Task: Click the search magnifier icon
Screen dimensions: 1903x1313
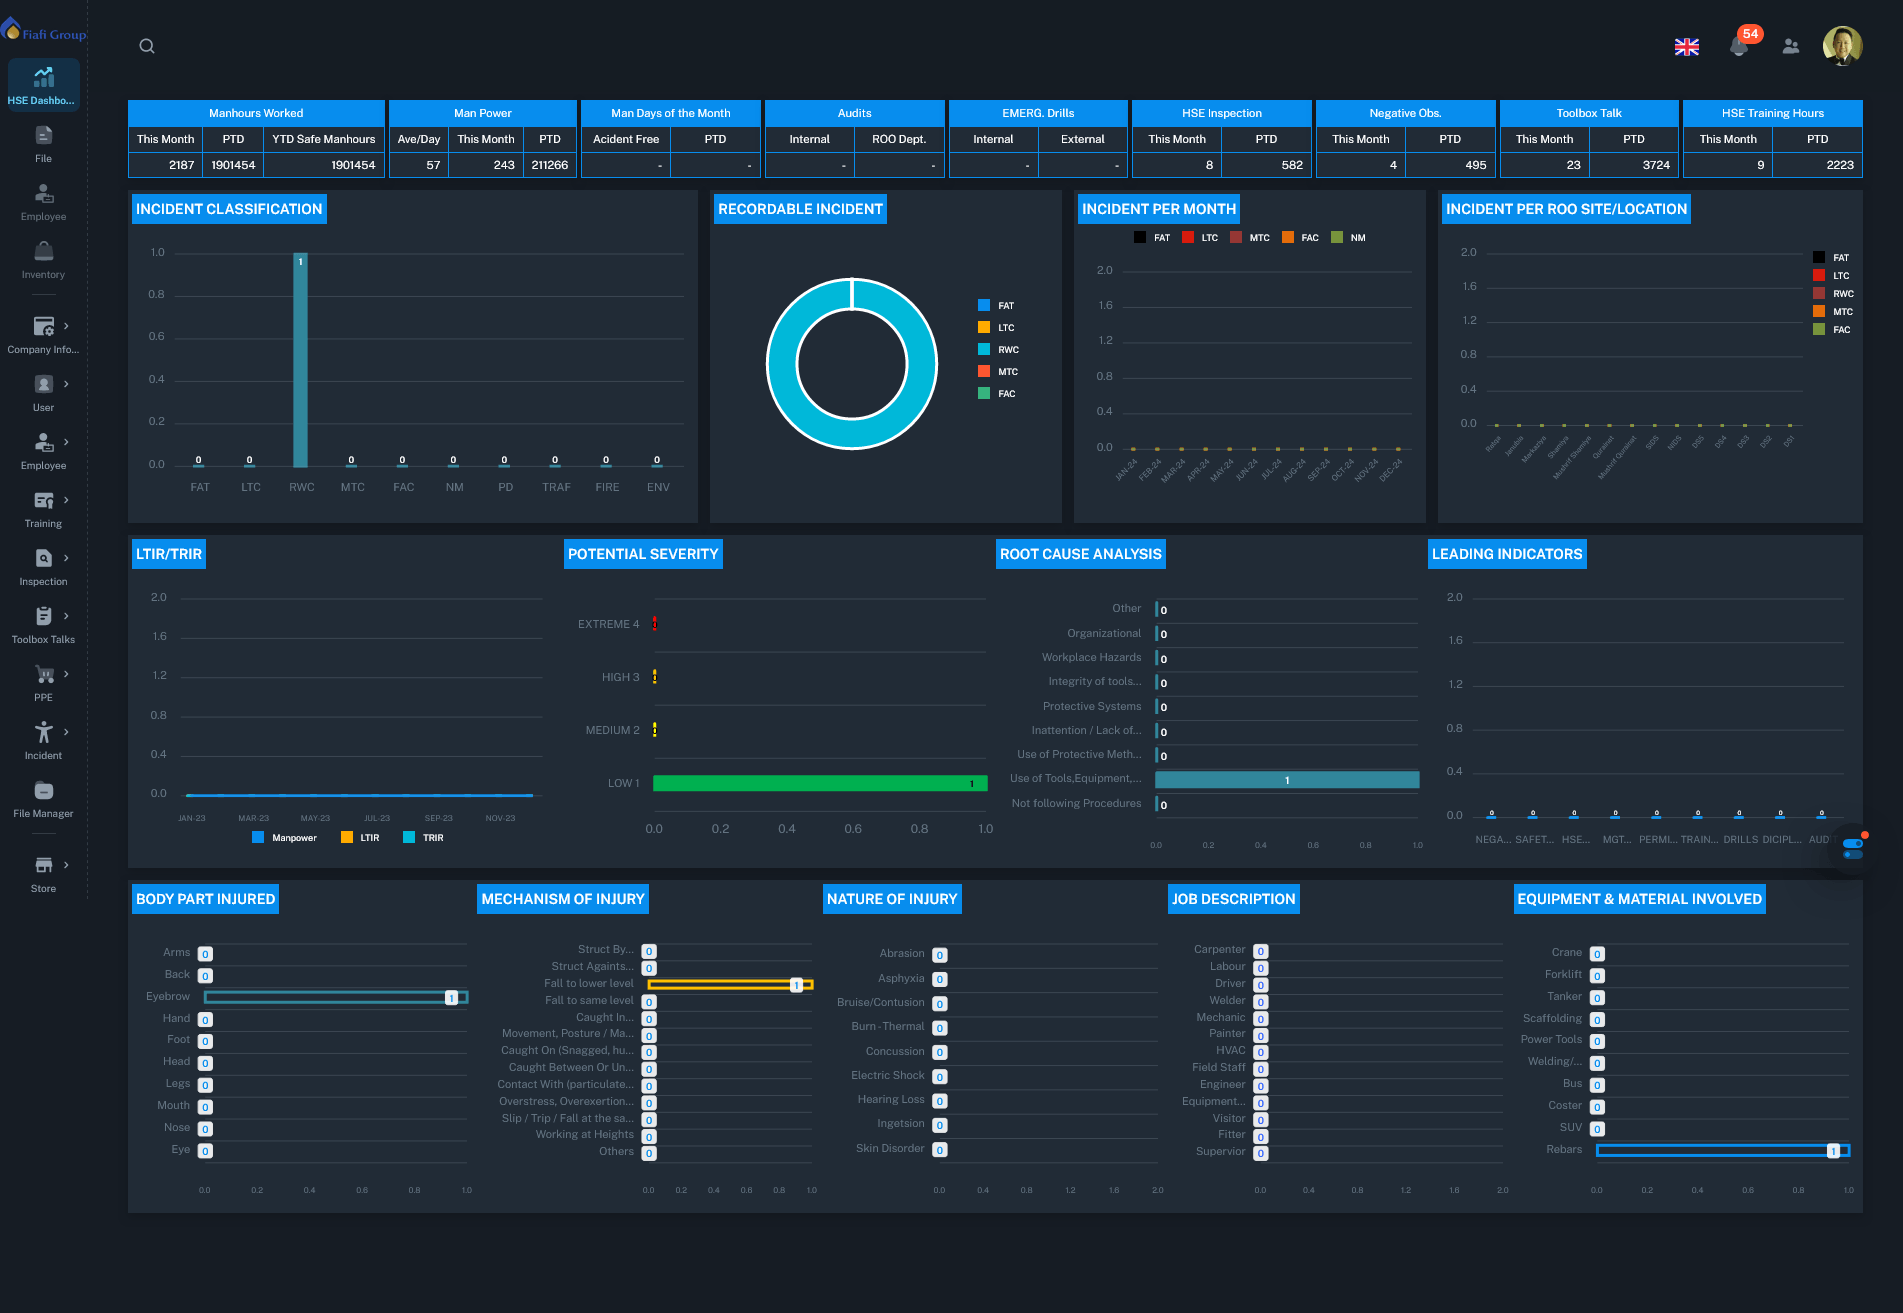Action: 147,46
